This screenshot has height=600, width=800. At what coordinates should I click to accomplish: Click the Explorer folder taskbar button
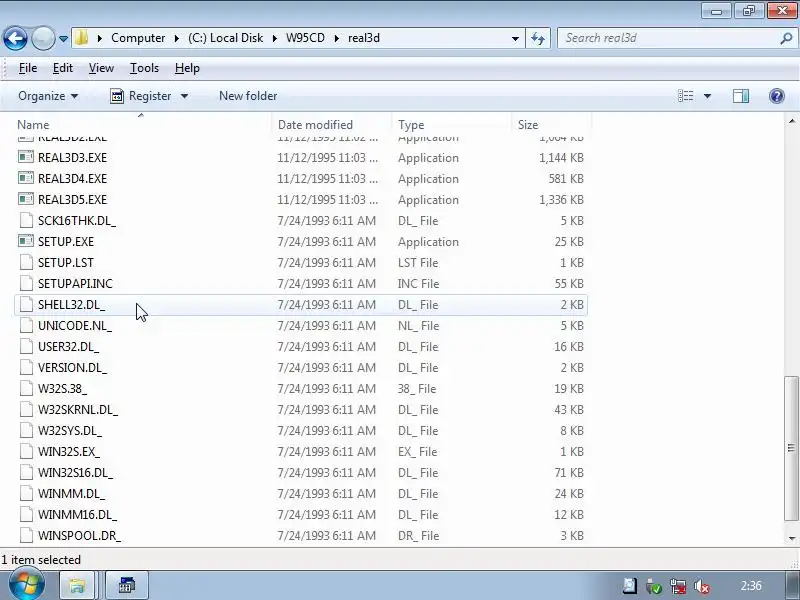click(78, 585)
